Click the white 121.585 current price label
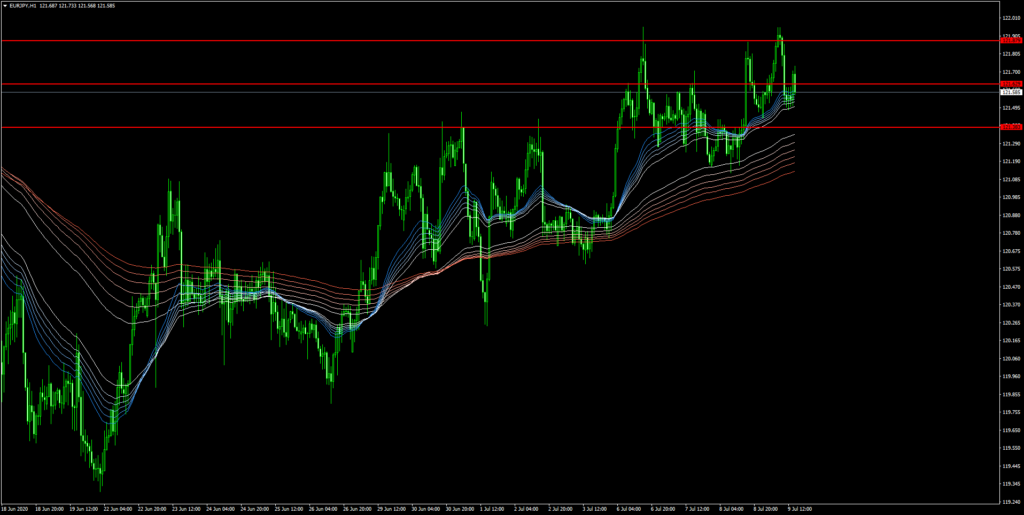 [1010, 92]
